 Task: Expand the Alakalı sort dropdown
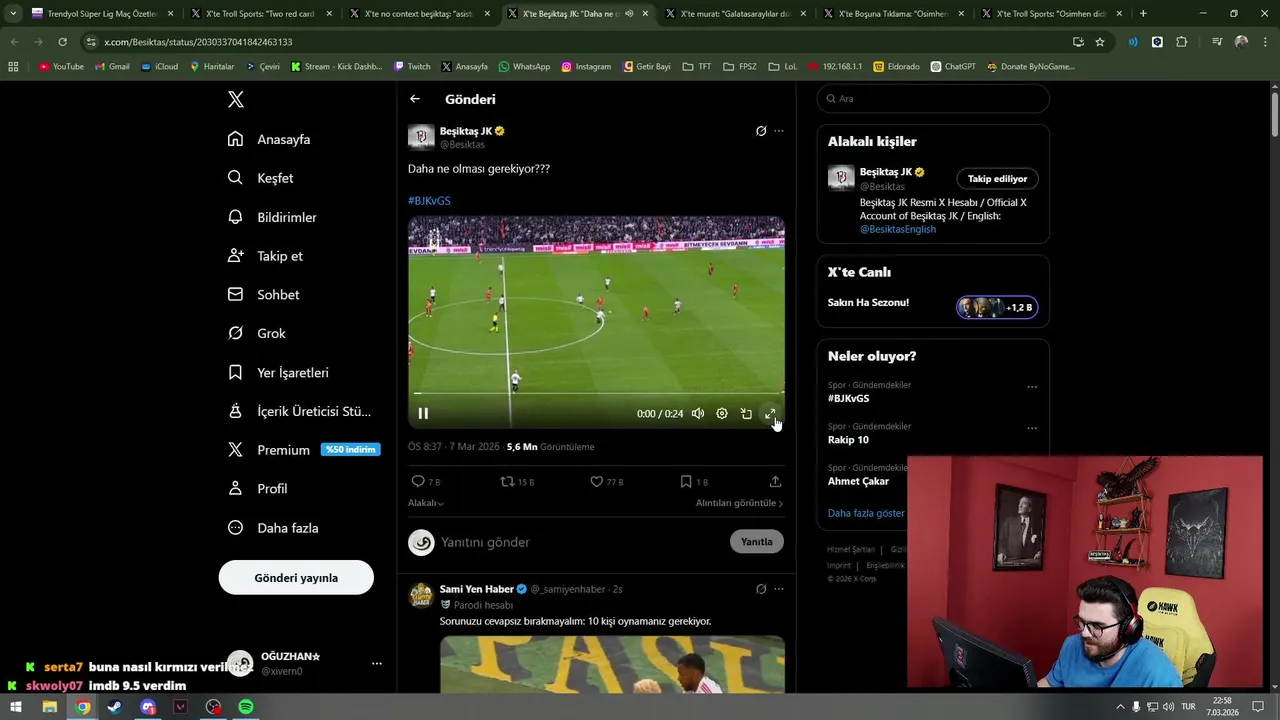point(426,503)
